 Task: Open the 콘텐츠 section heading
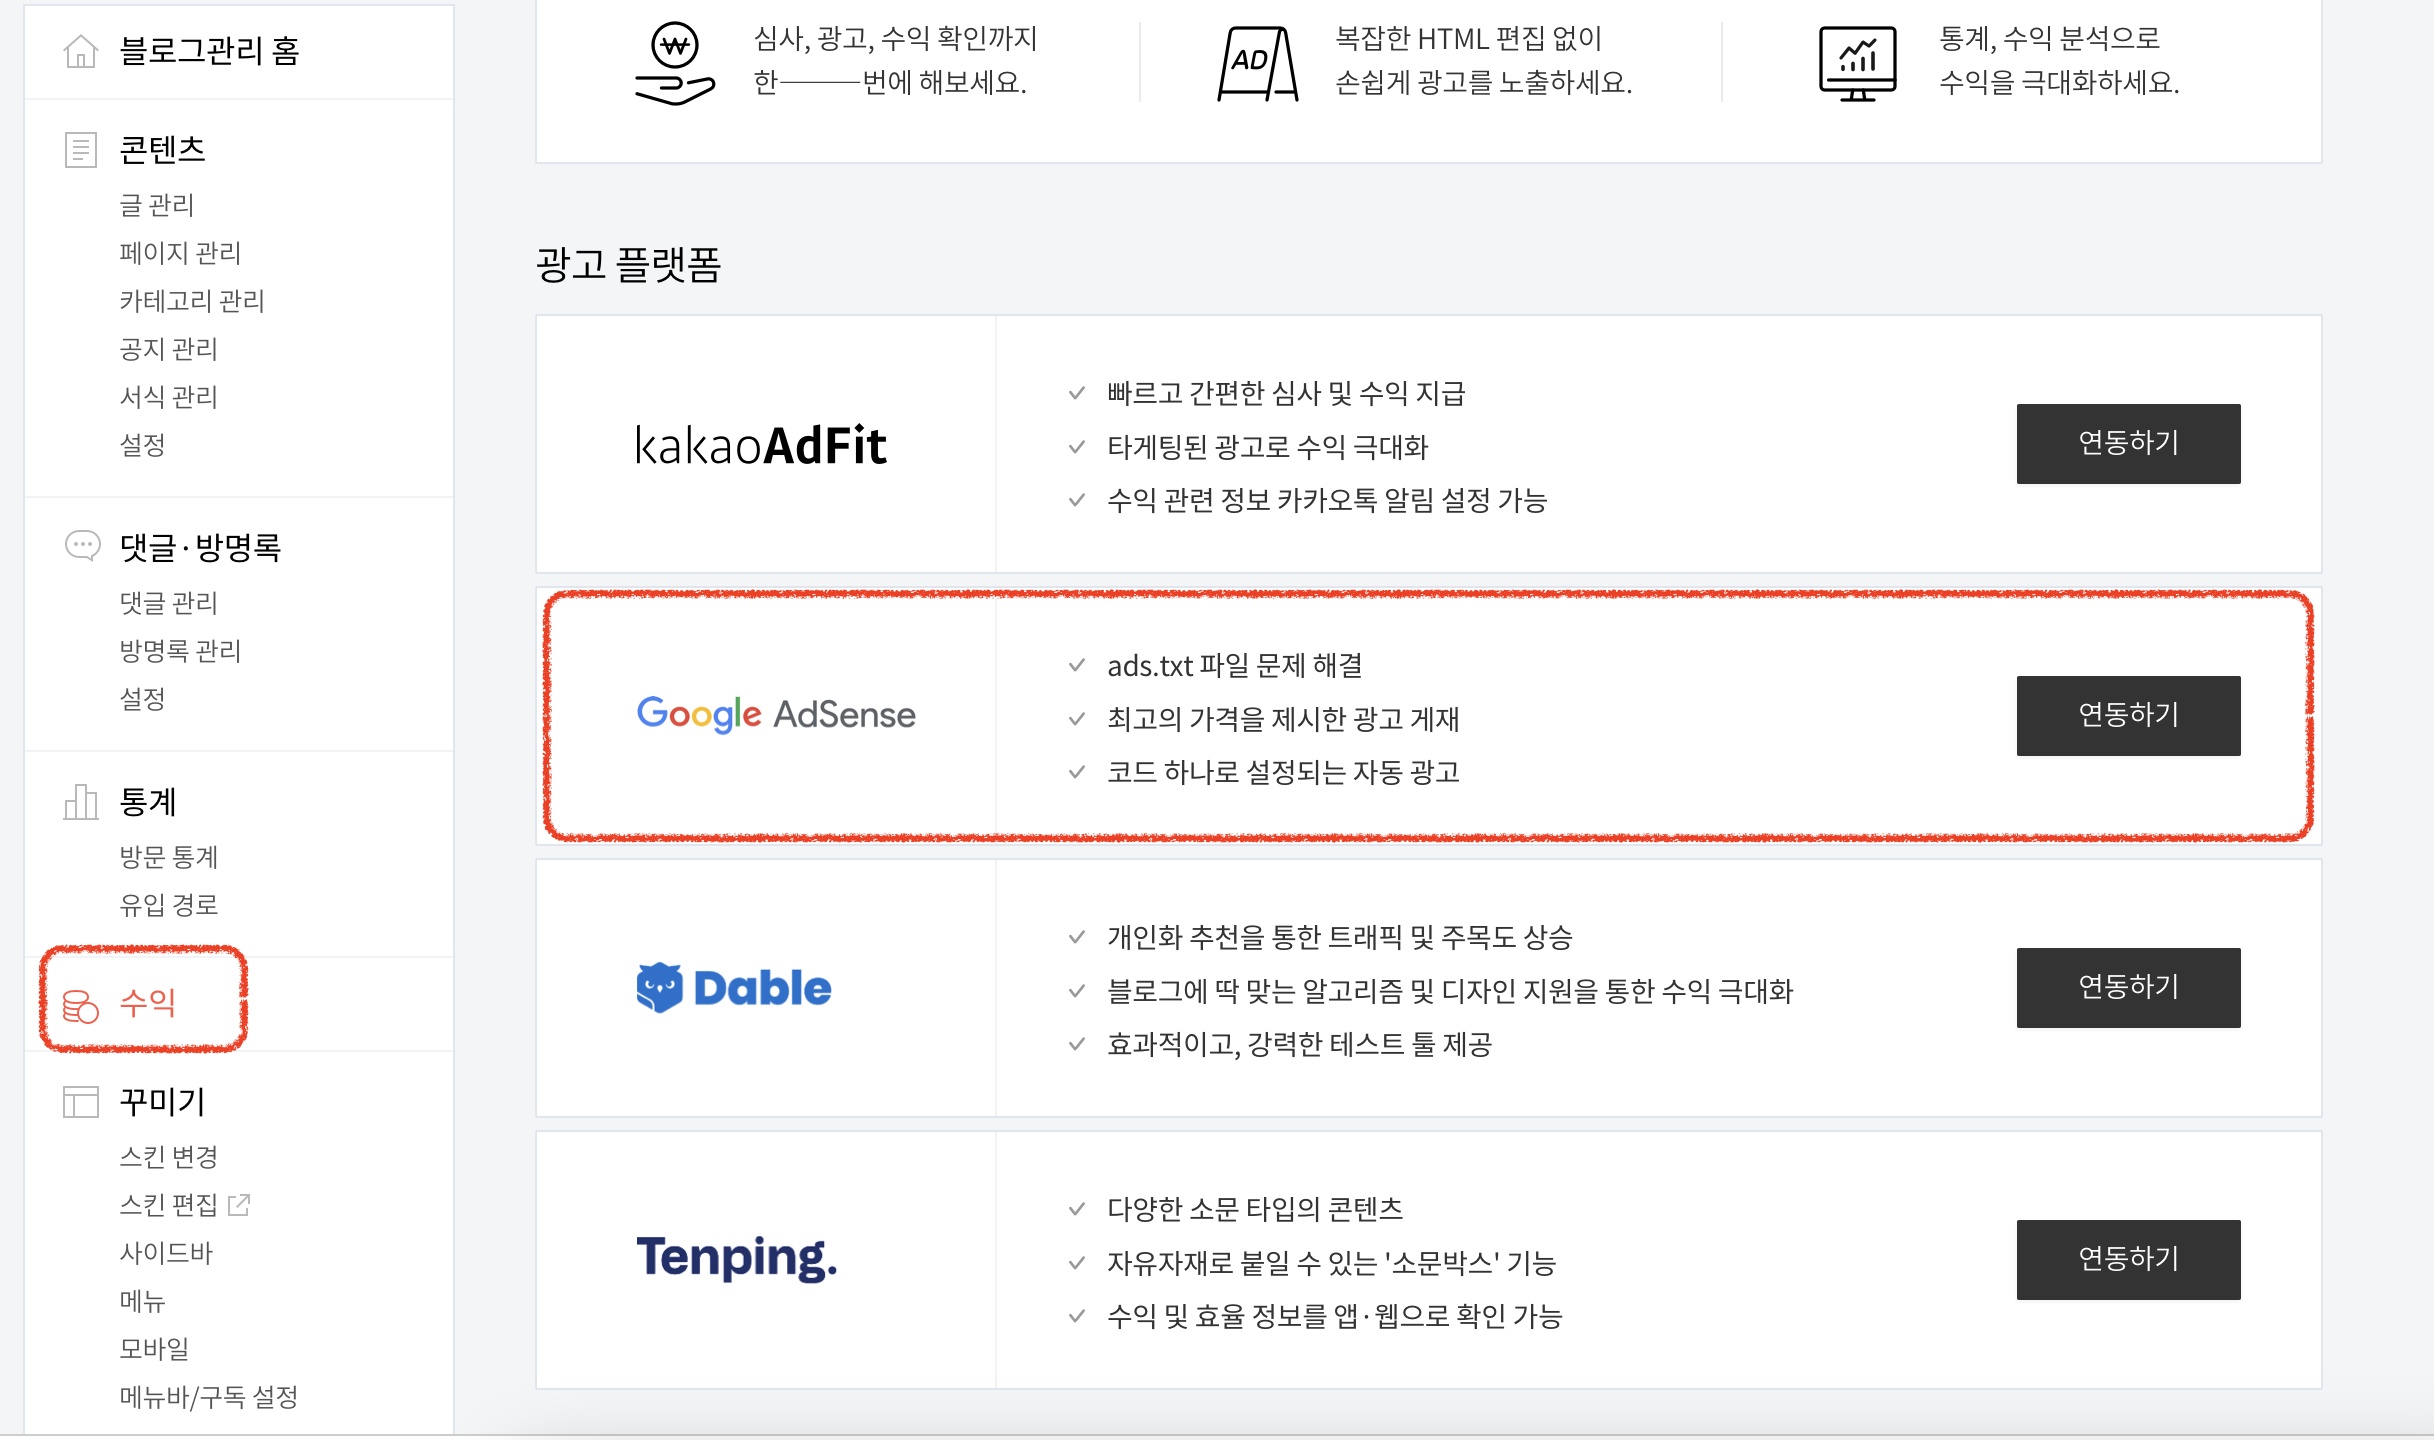click(x=162, y=150)
